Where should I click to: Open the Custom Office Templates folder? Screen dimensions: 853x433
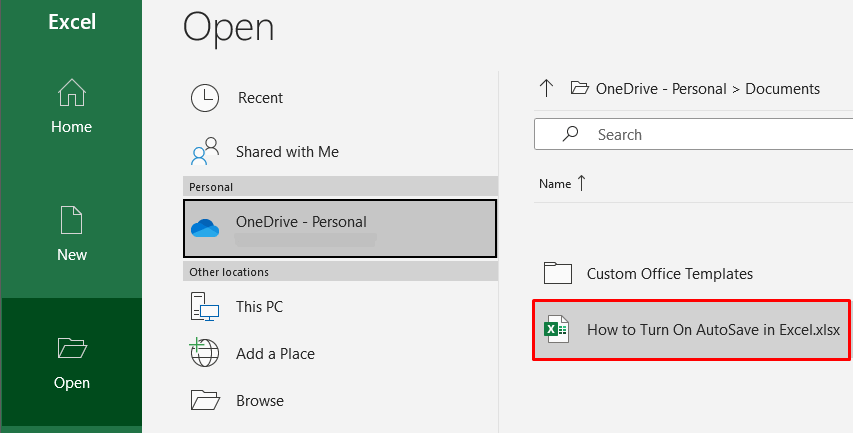point(693,274)
